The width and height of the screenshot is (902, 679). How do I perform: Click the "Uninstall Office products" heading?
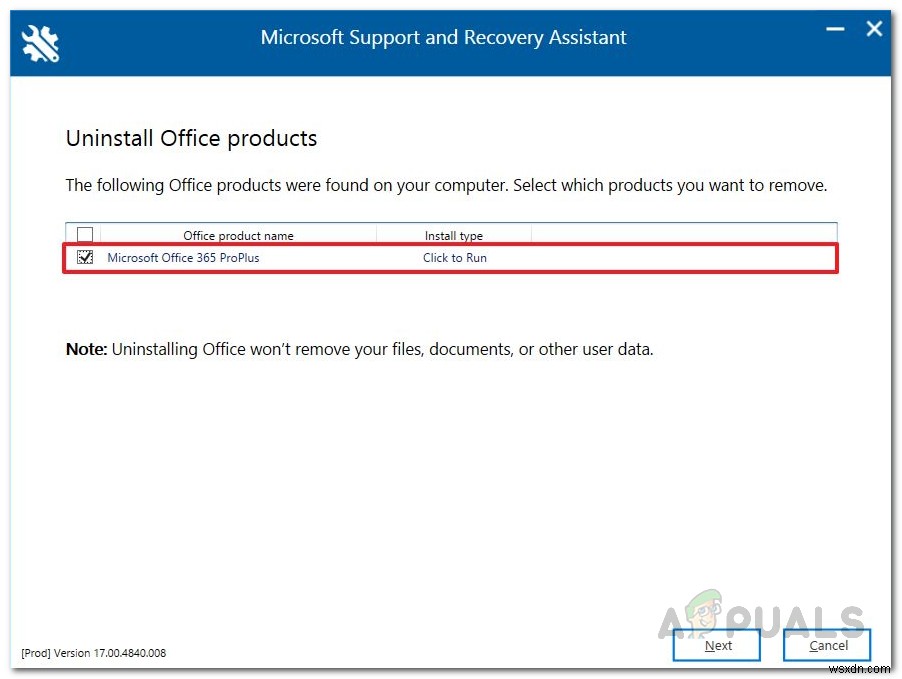(190, 139)
